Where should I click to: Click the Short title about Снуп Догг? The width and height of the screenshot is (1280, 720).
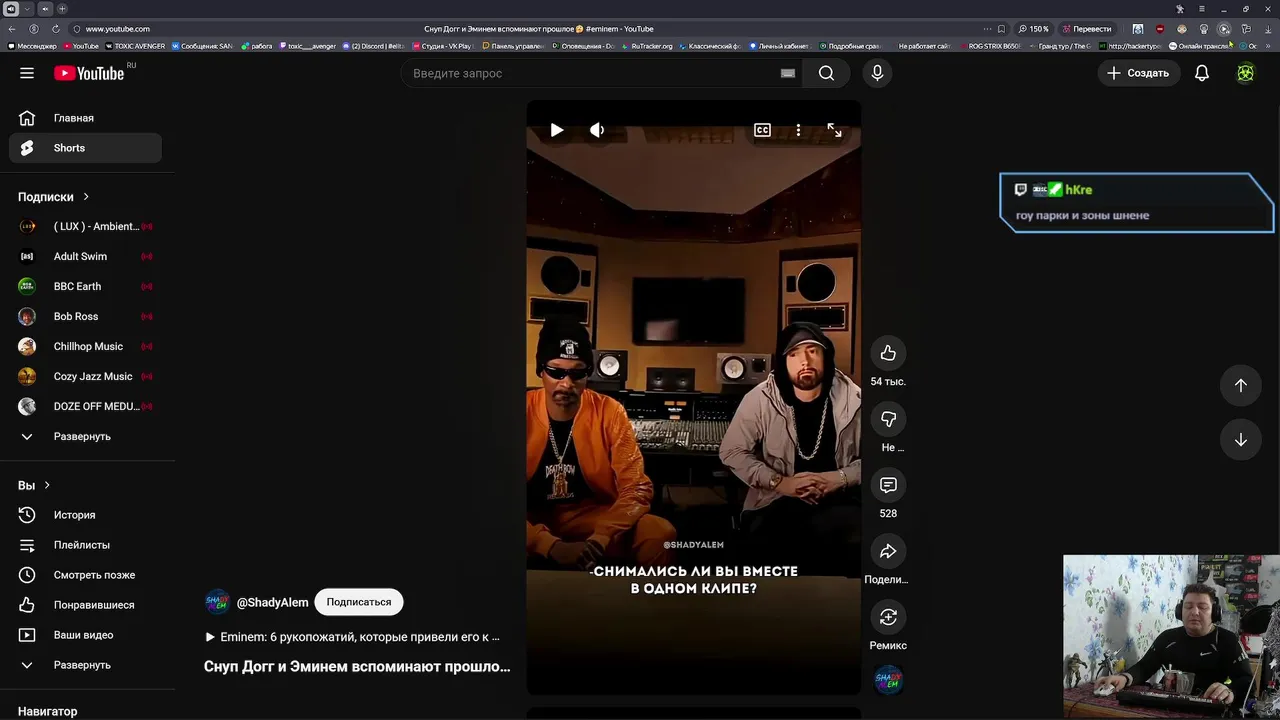pos(357,666)
